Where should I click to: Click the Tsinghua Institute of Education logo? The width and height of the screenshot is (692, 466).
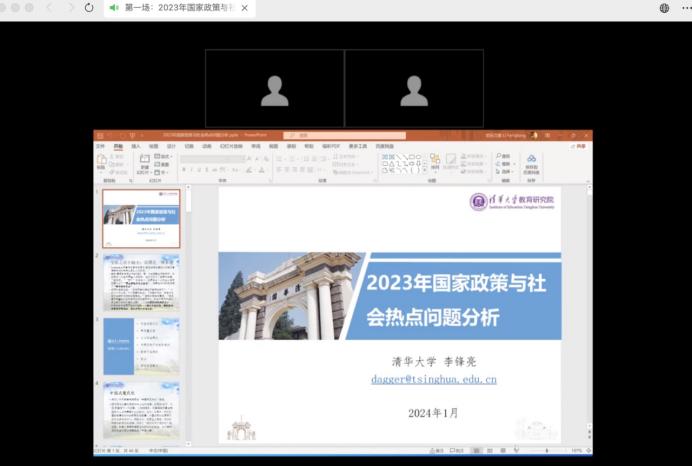pos(512,202)
